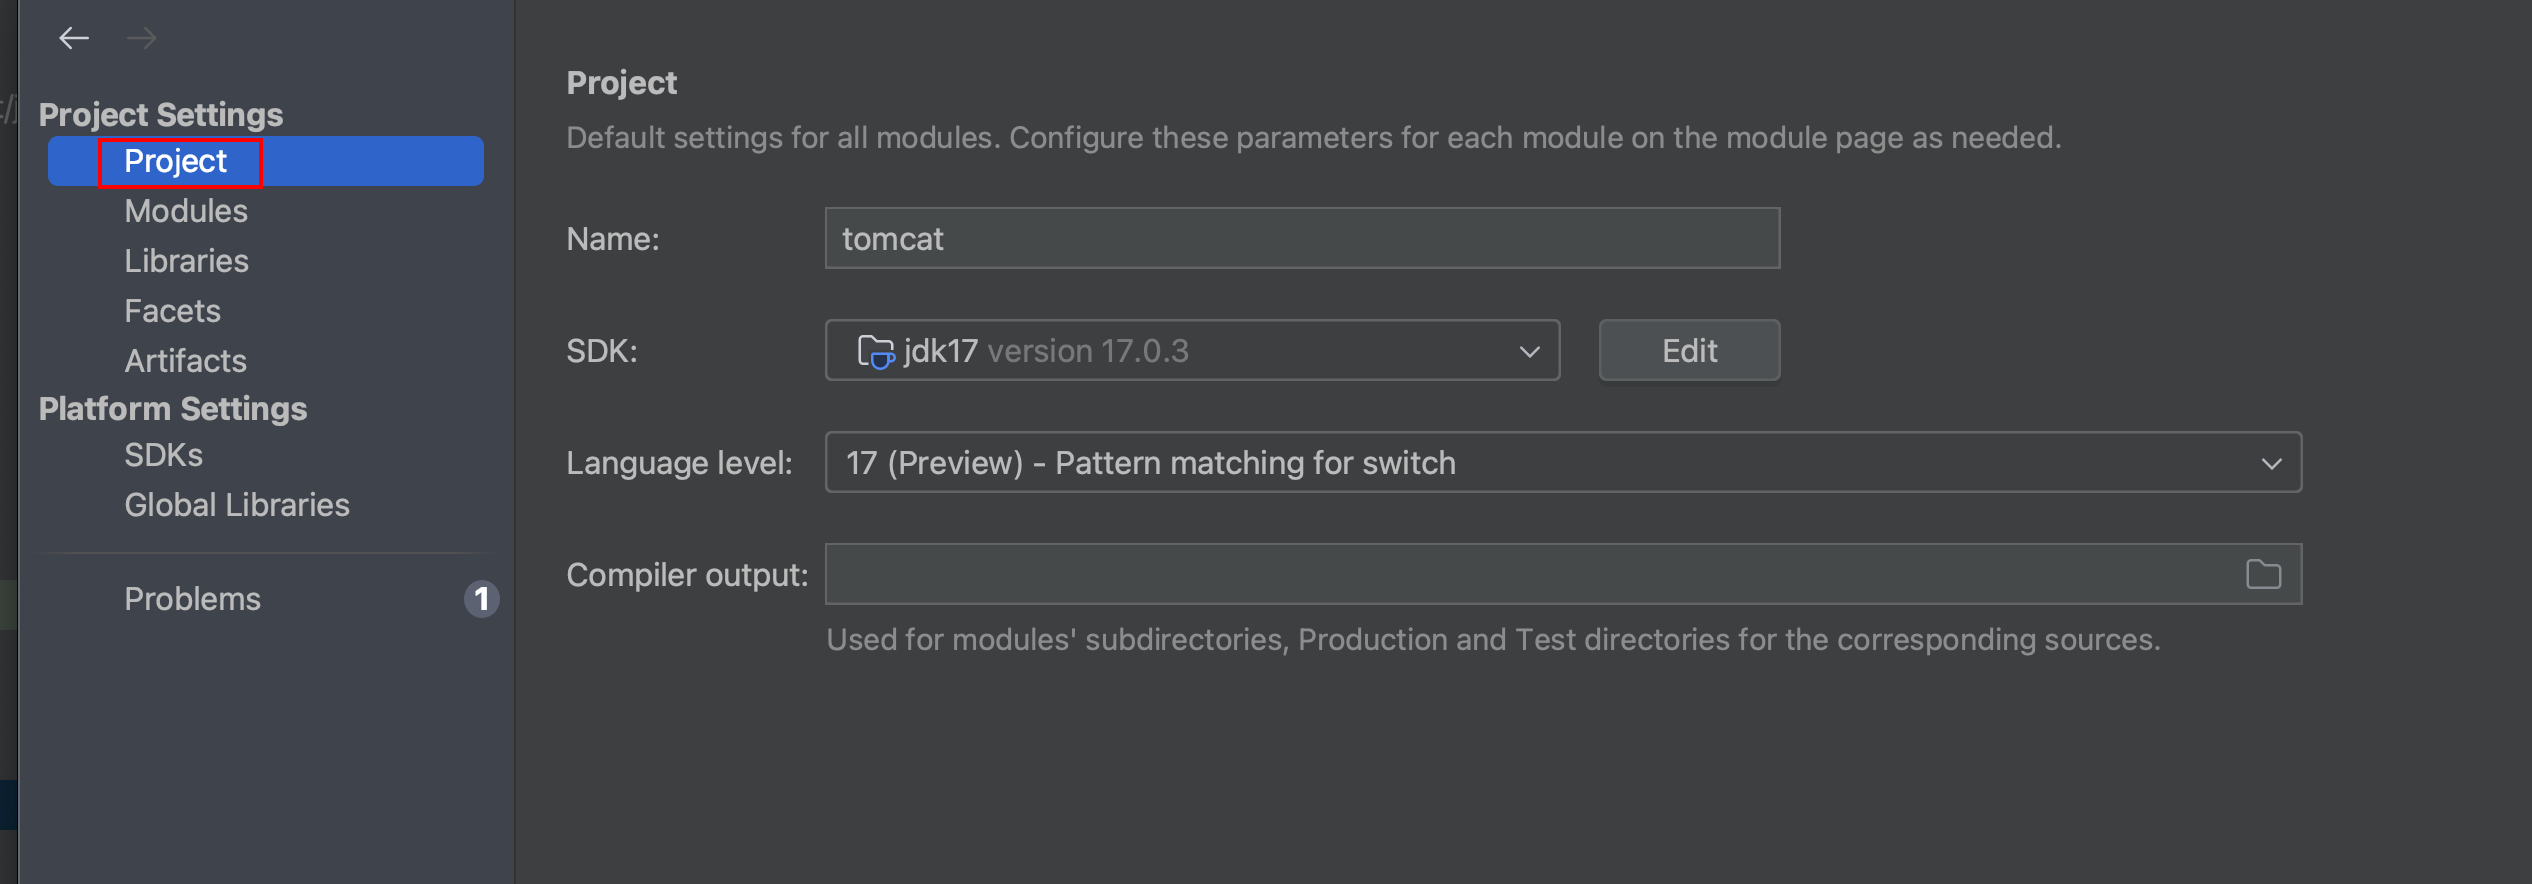Viewport: 2532px width, 884px height.
Task: Open the Modules settings page
Action: [x=186, y=212]
